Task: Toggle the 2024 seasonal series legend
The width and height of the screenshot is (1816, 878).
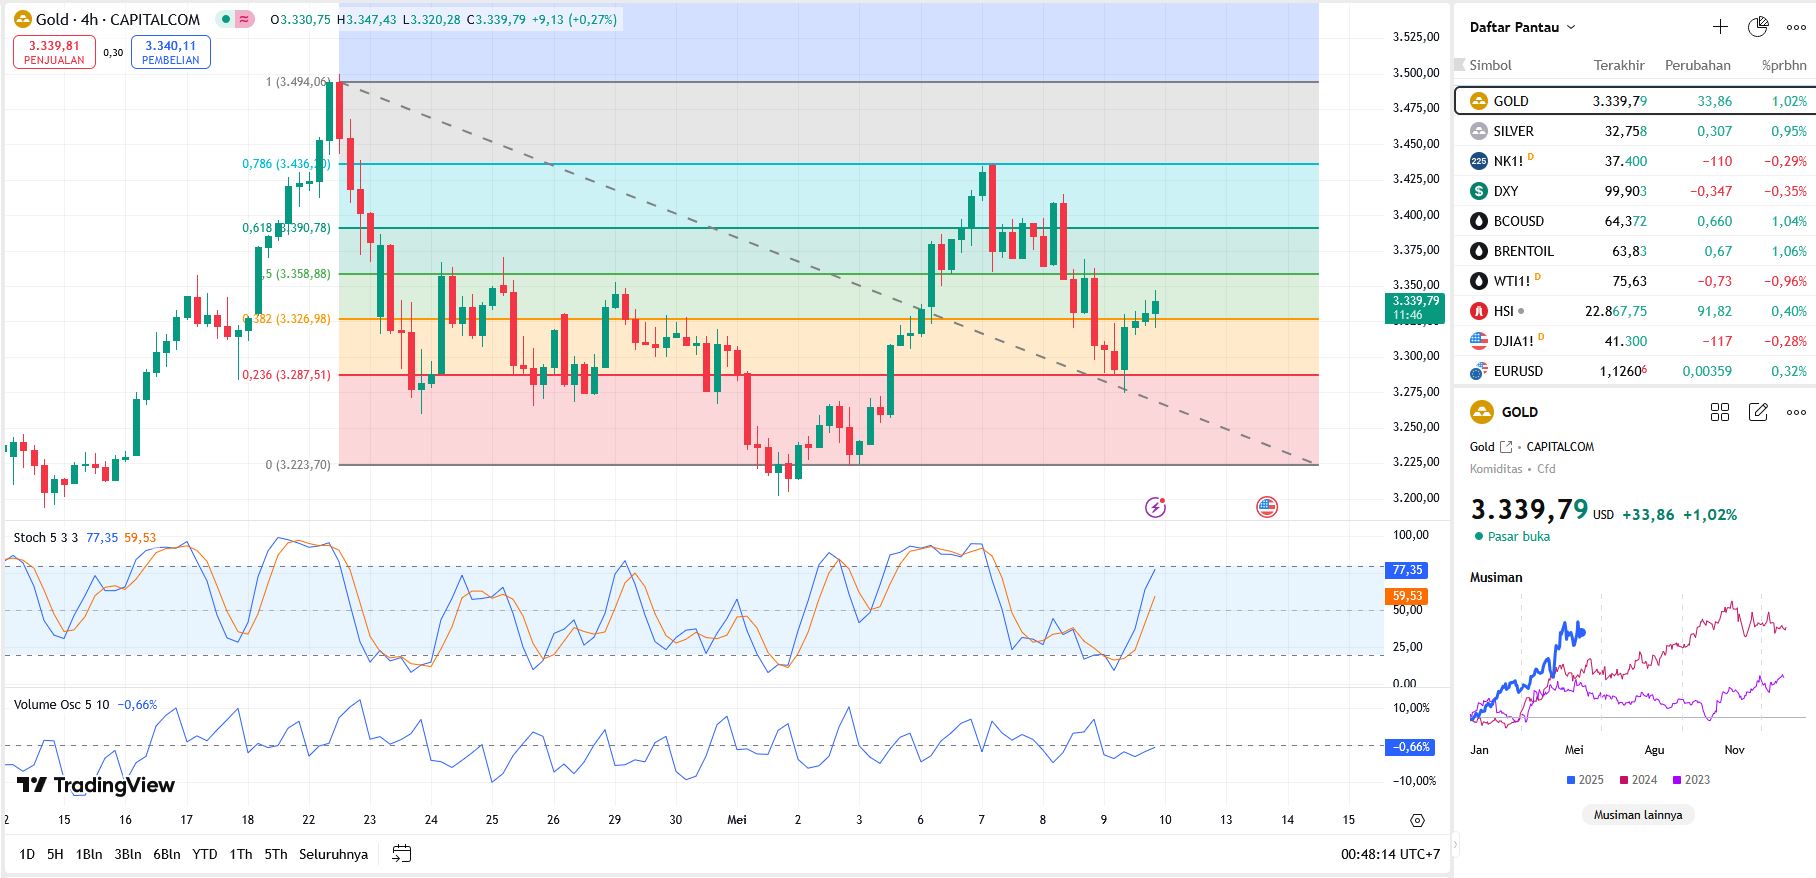Action: coord(1638,780)
